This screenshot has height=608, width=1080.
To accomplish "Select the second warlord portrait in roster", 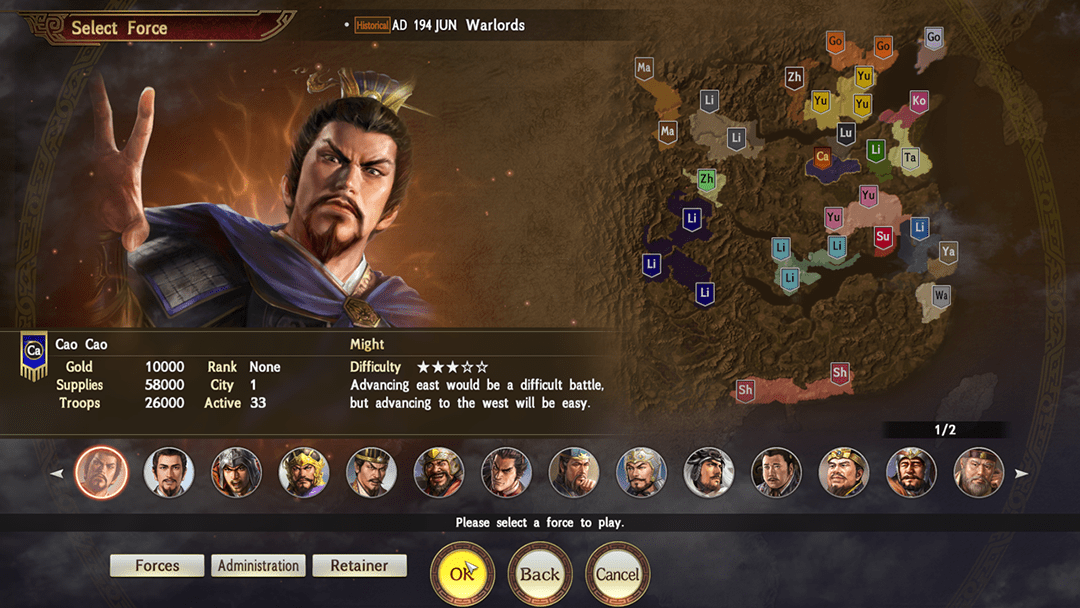I will click(169, 472).
